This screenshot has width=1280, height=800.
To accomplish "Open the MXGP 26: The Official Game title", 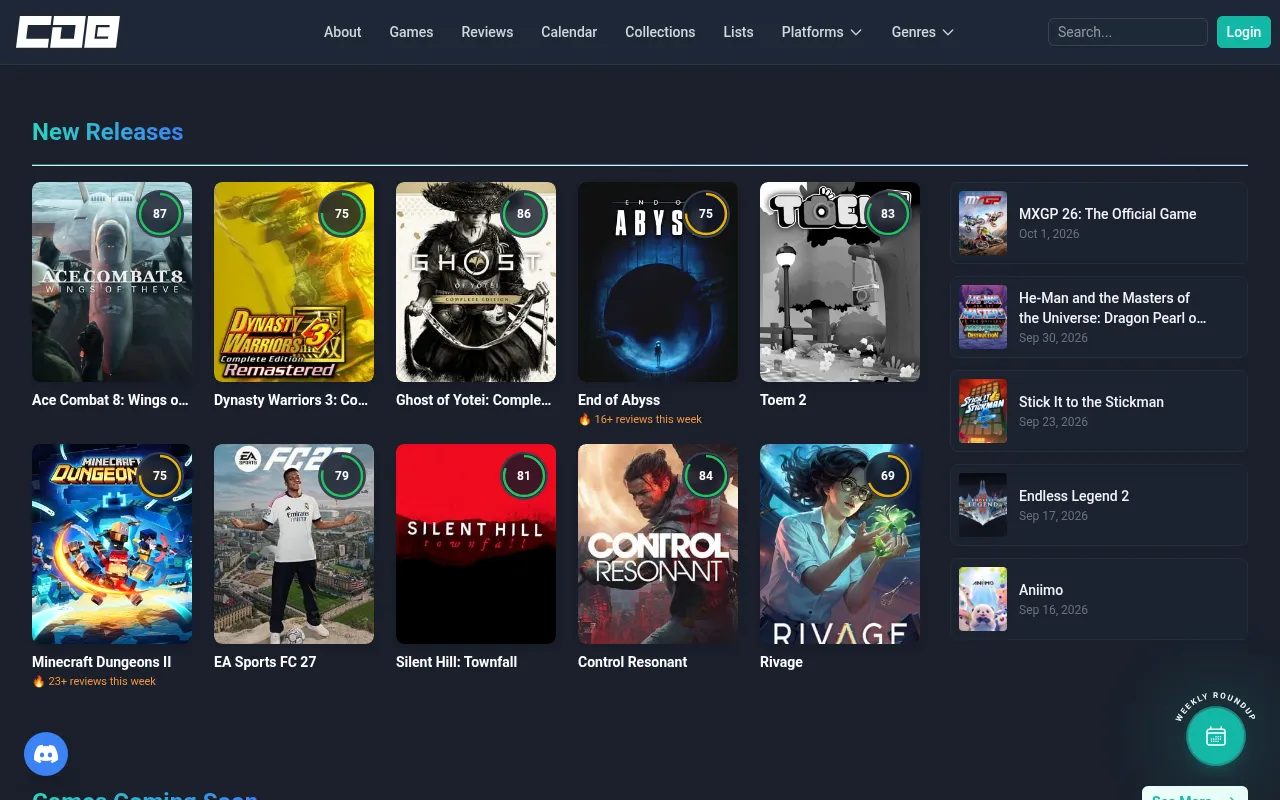I will [x=1108, y=214].
